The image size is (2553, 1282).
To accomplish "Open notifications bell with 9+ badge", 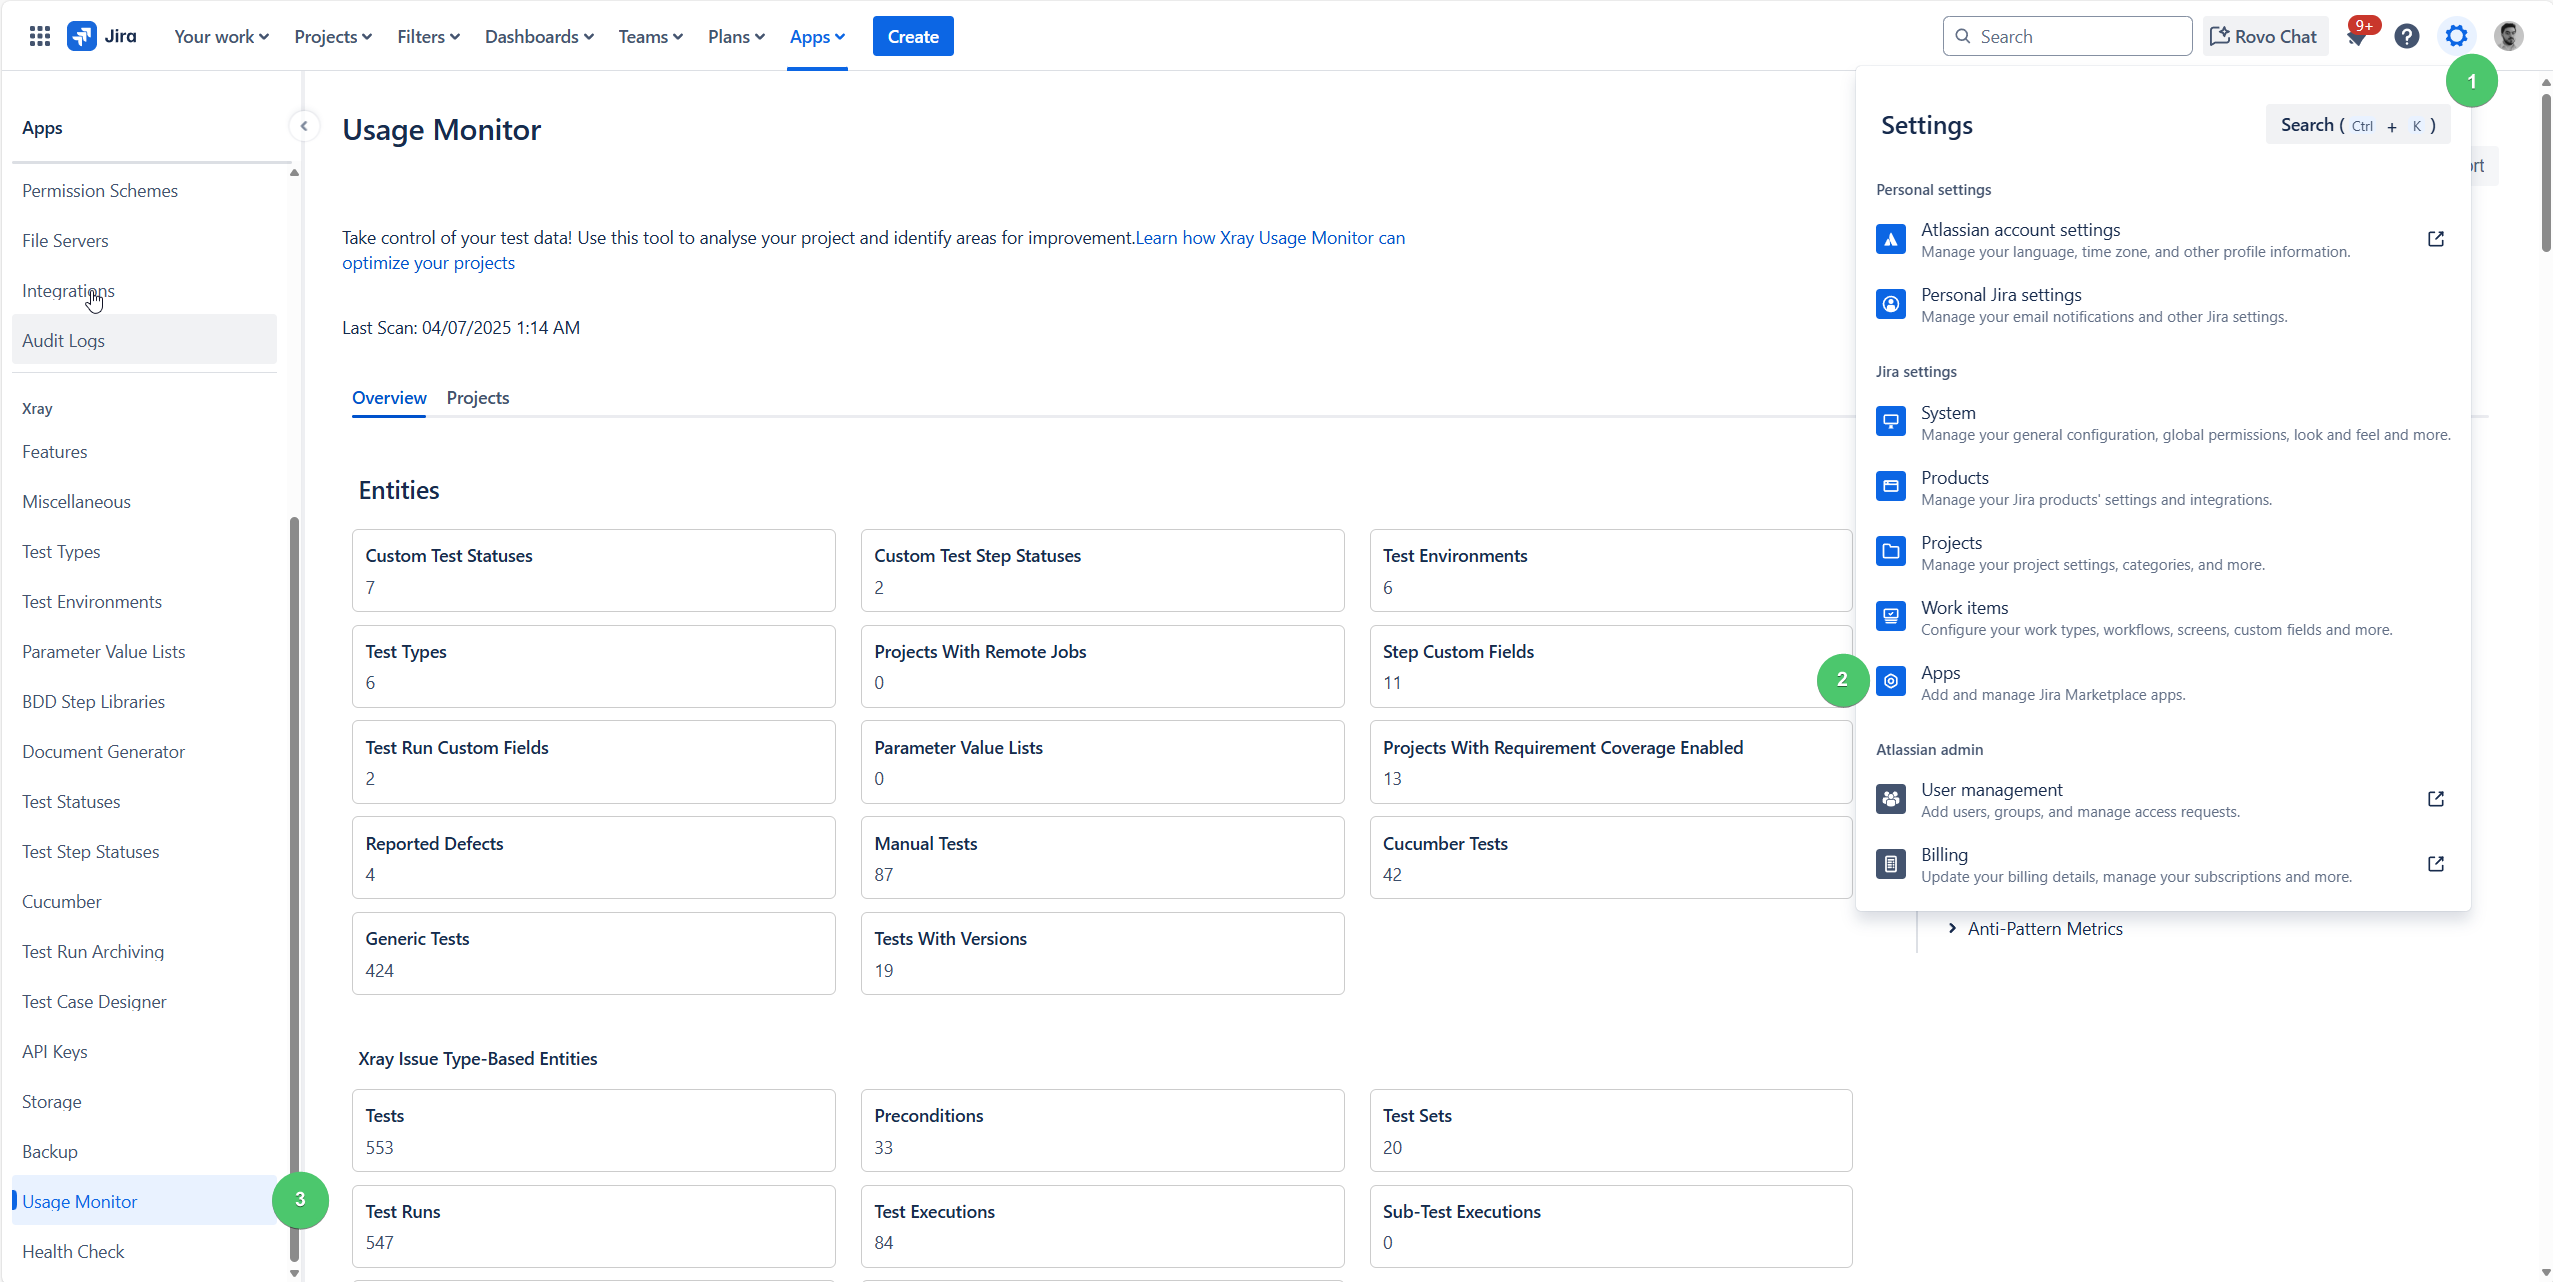I will tap(2357, 37).
